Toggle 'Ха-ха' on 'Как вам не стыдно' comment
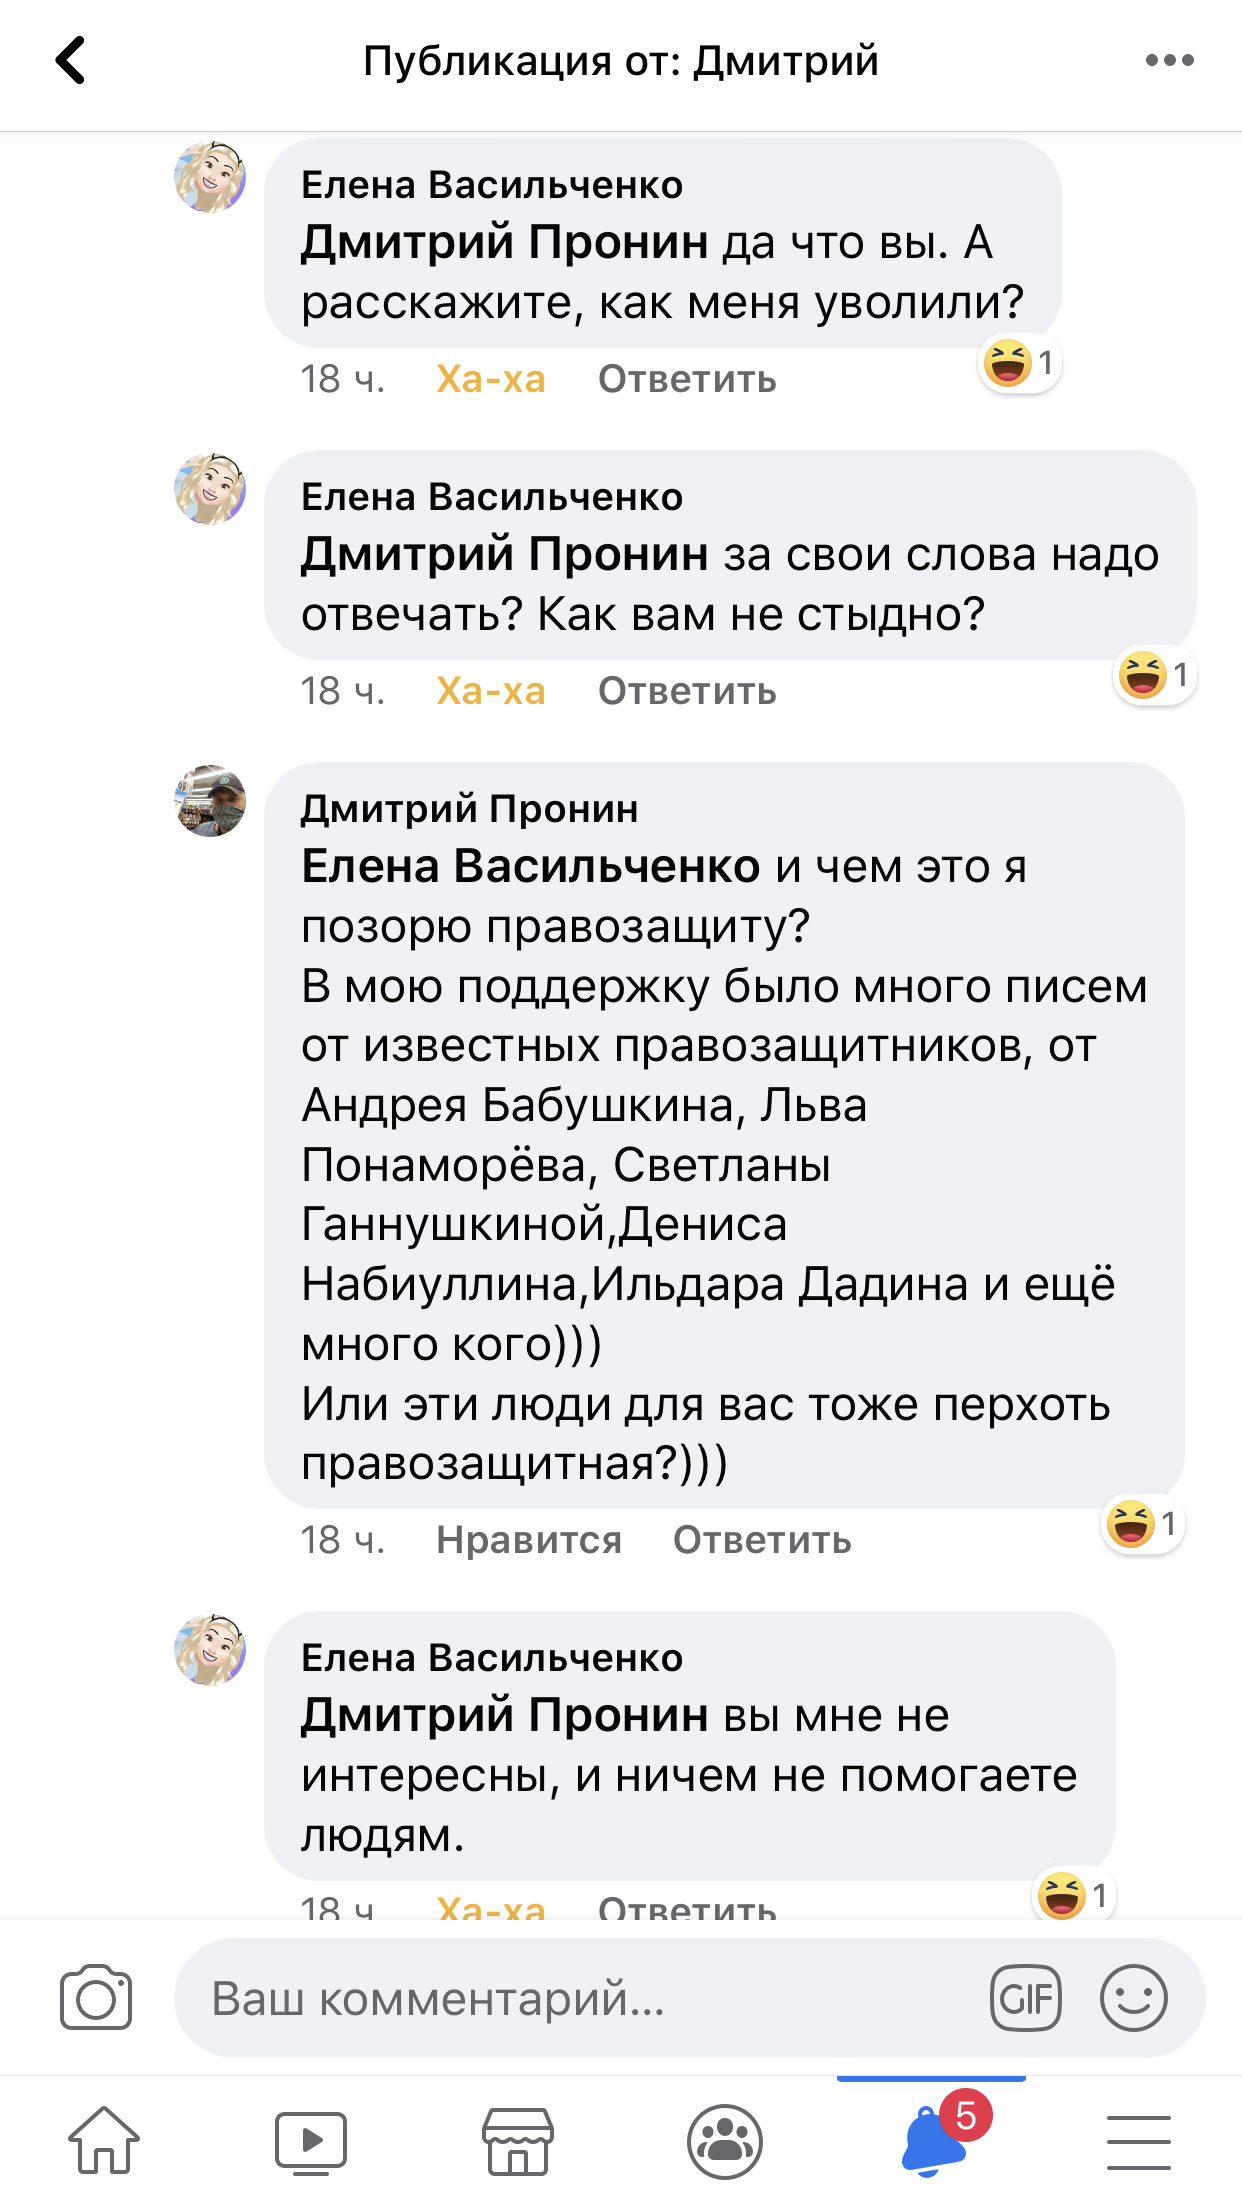 point(491,691)
